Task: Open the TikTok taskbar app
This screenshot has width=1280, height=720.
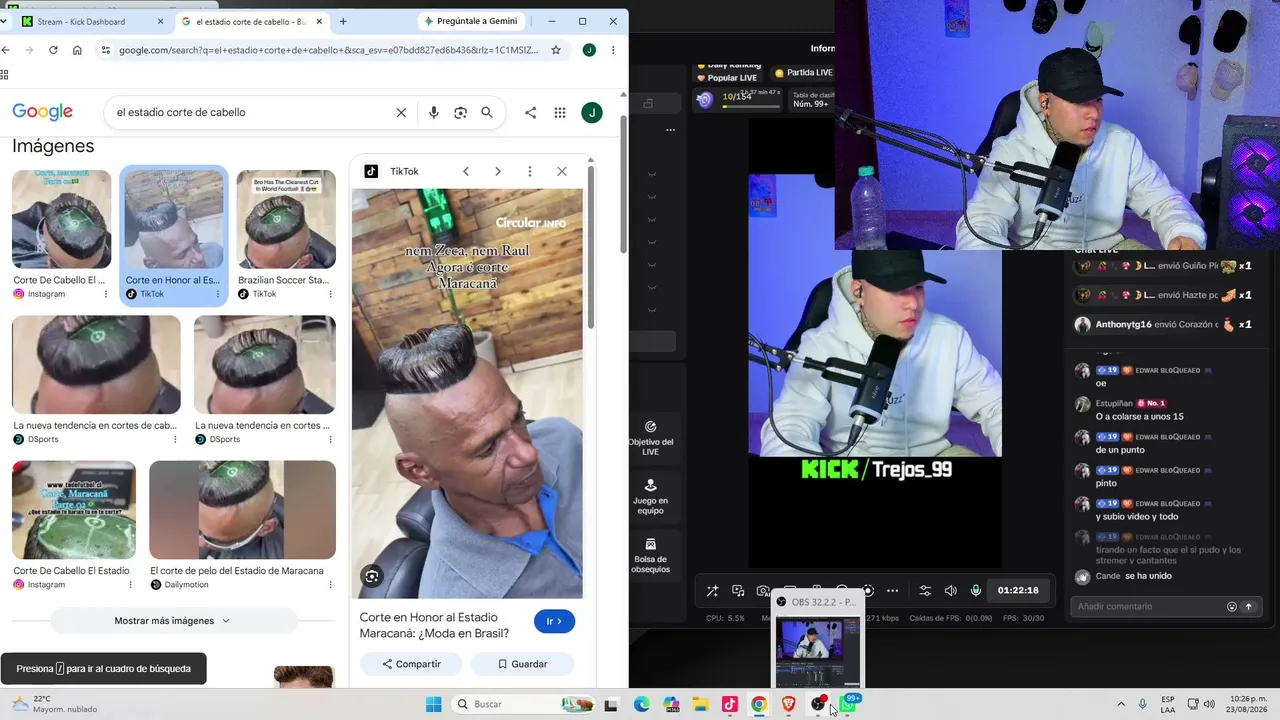Action: click(x=730, y=705)
